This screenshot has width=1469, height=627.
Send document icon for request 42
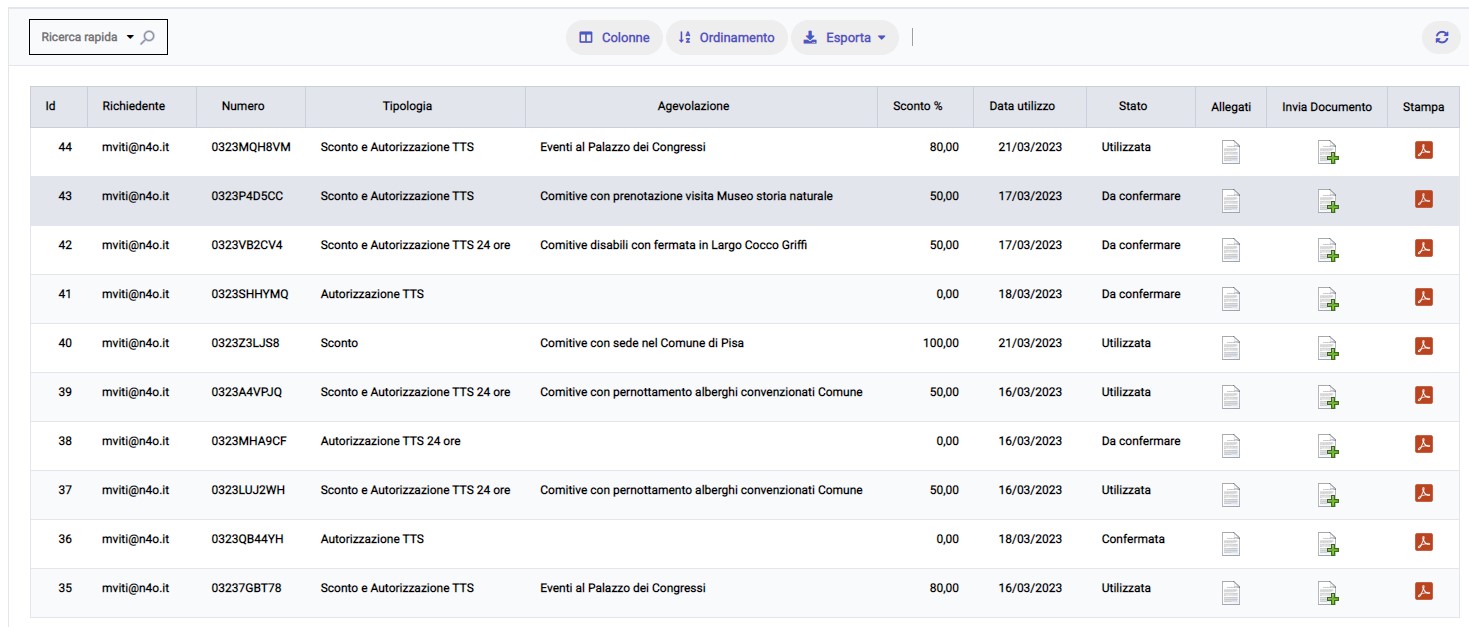1327,250
